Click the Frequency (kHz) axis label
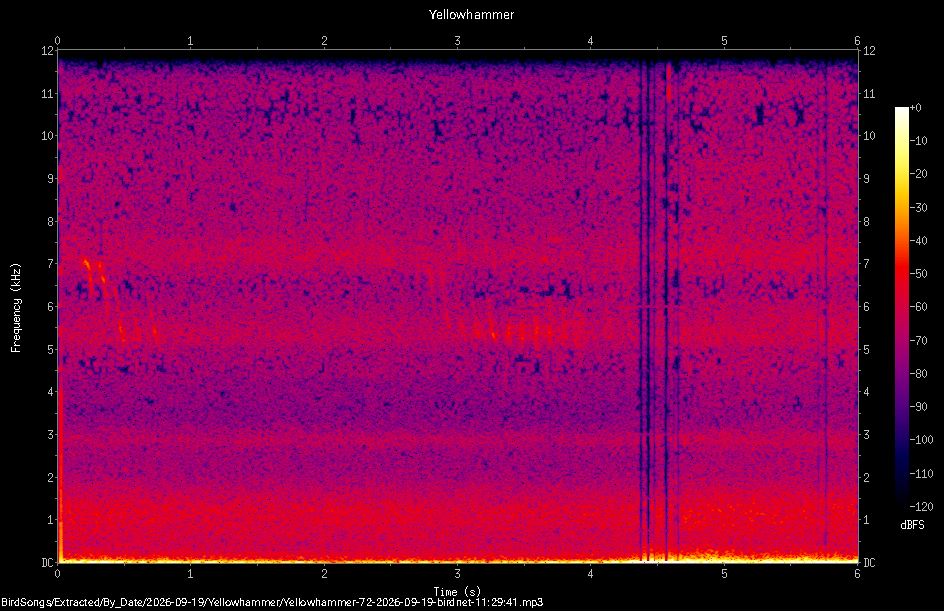 point(16,308)
